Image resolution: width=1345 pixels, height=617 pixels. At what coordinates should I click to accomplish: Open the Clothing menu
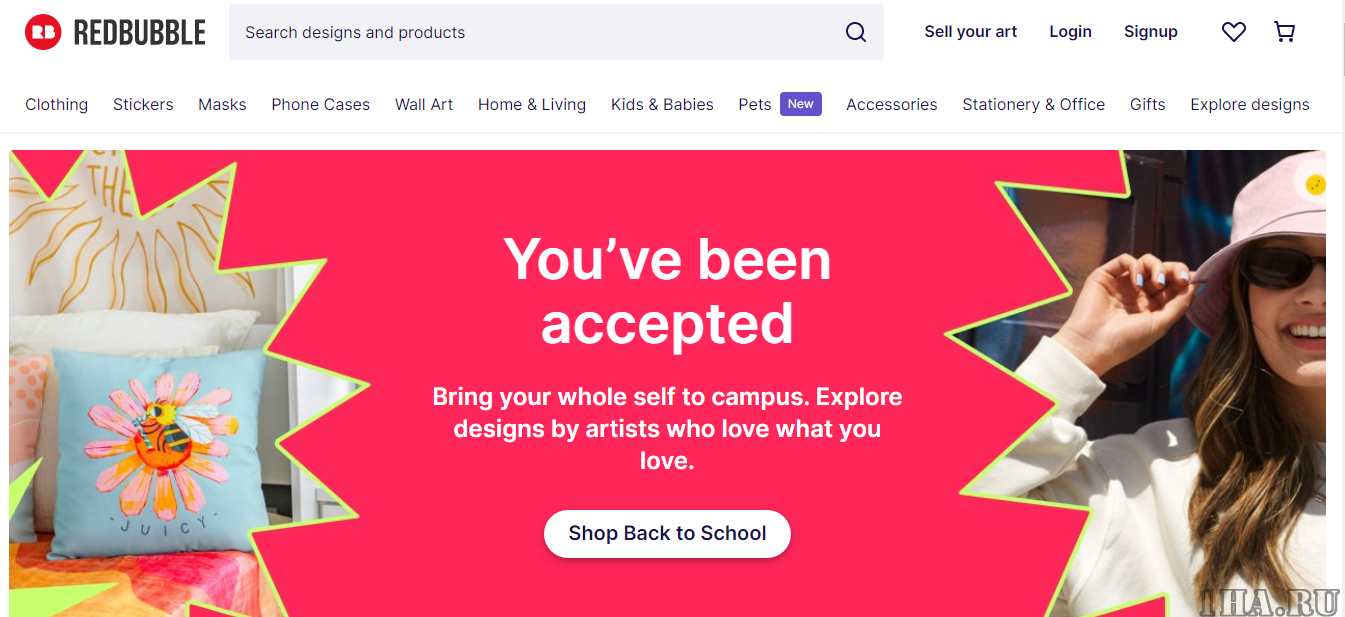coord(56,104)
